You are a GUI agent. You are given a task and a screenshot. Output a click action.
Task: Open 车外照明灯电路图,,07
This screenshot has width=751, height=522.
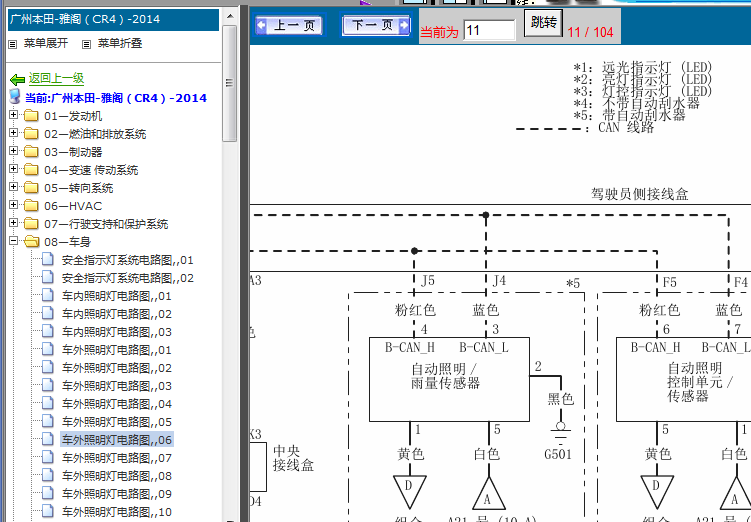pos(116,458)
